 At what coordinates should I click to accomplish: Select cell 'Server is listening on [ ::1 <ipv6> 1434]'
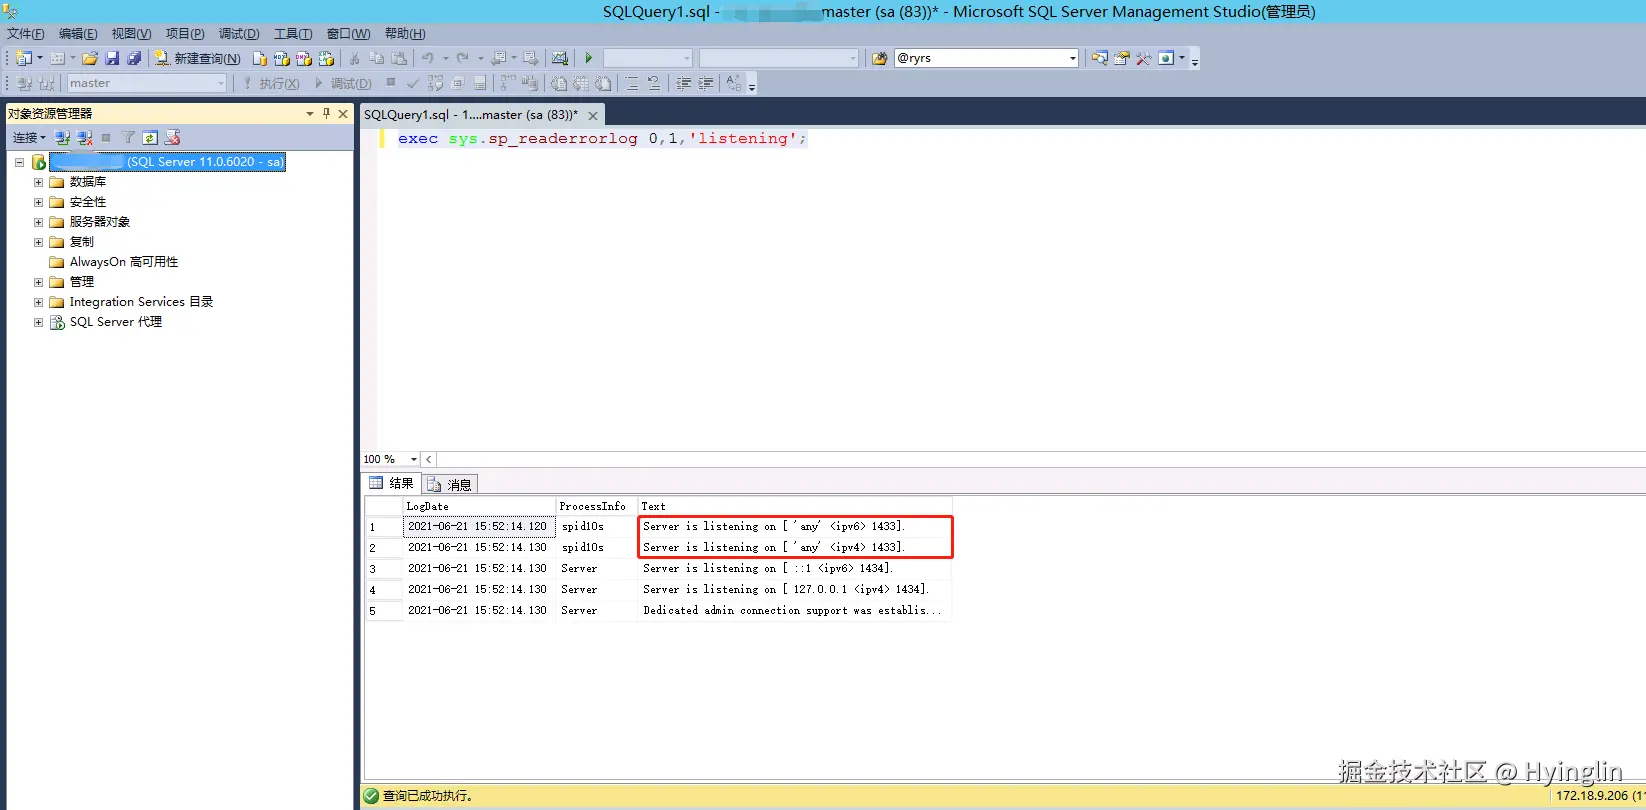pyautogui.click(x=794, y=569)
